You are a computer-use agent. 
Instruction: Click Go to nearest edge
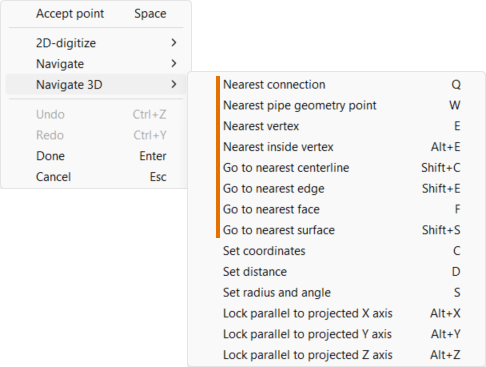337,189
